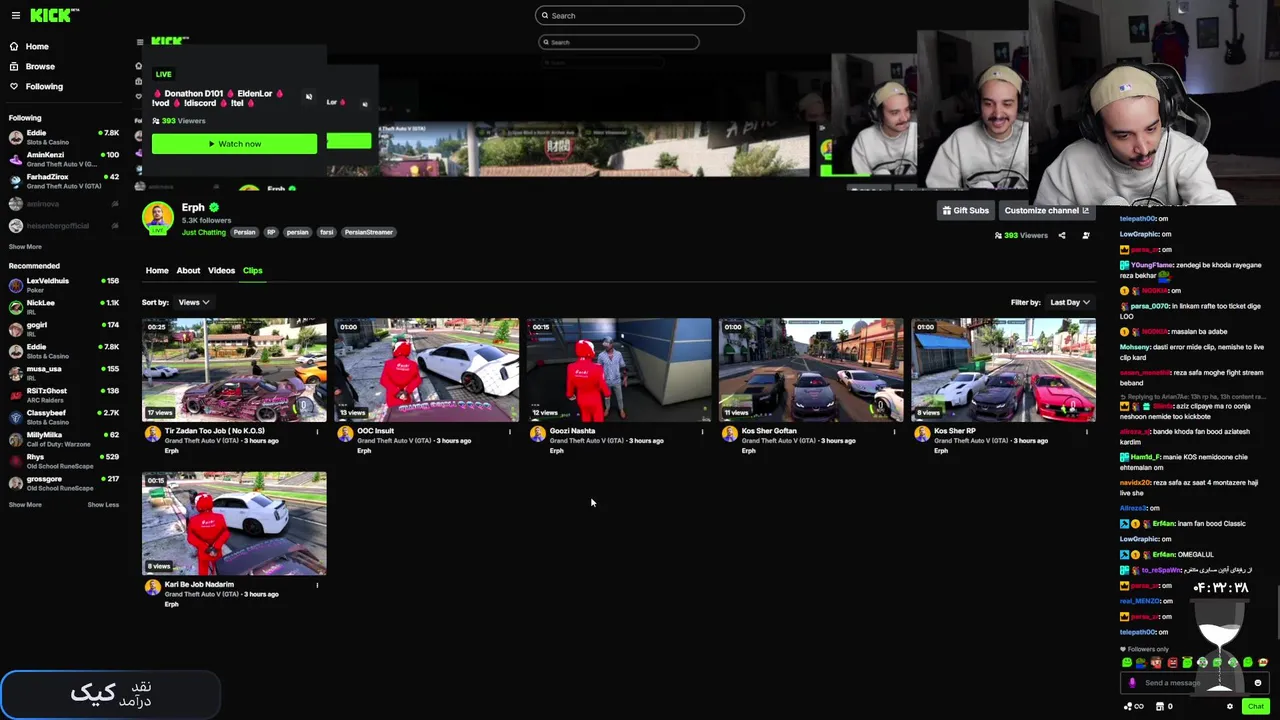The height and width of the screenshot is (720, 1280).
Task: Open AminKenzi in the Following list
Action: [x=64, y=159]
